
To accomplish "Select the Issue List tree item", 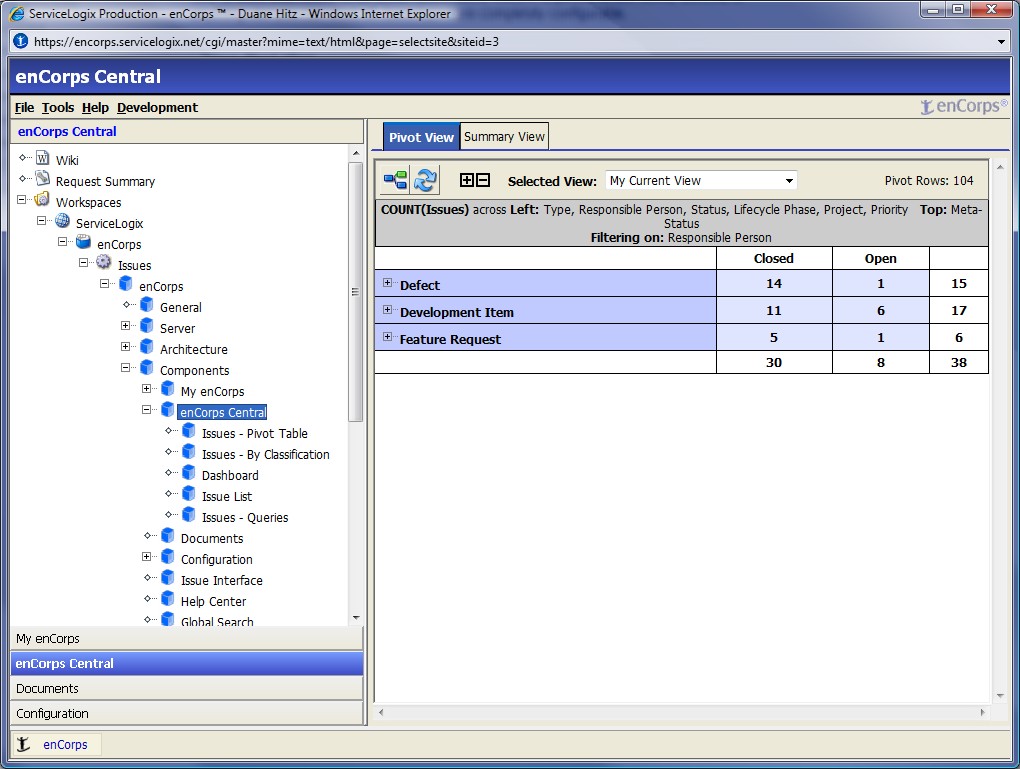I will [x=226, y=496].
